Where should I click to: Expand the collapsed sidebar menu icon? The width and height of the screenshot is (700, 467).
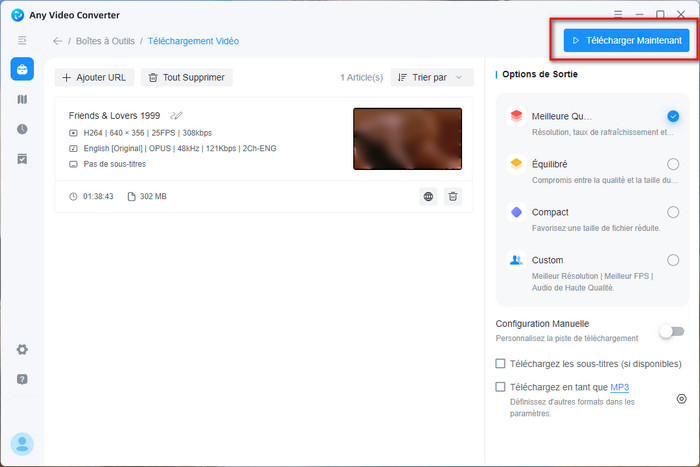[x=22, y=40]
